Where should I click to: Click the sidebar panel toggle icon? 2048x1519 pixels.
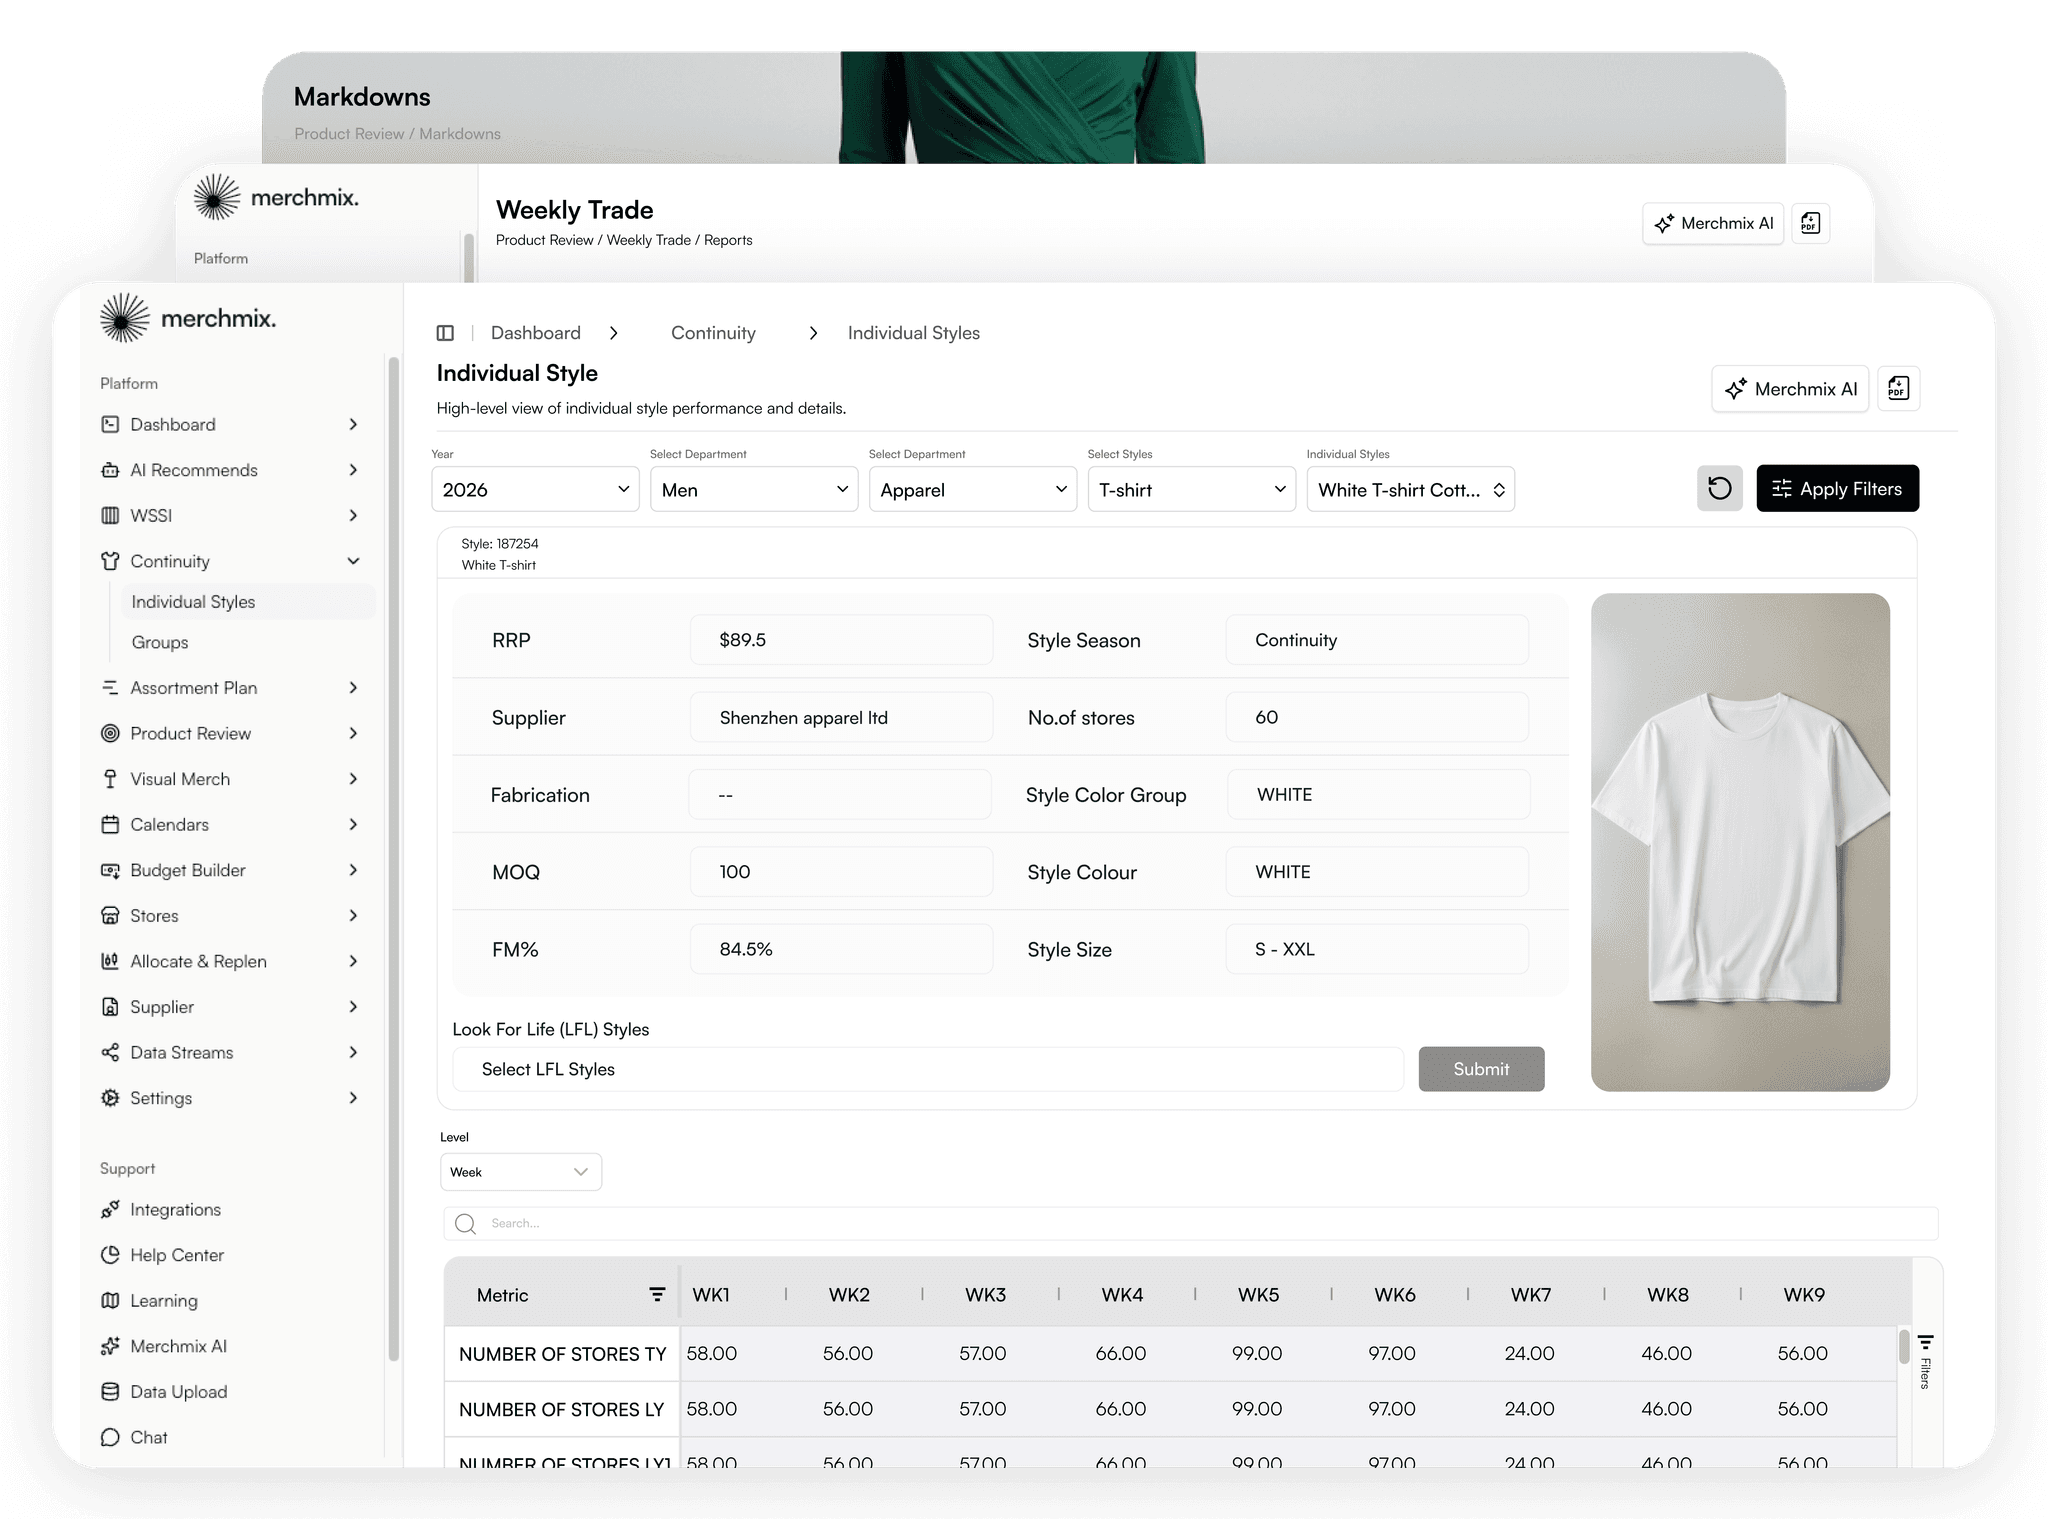tap(445, 333)
